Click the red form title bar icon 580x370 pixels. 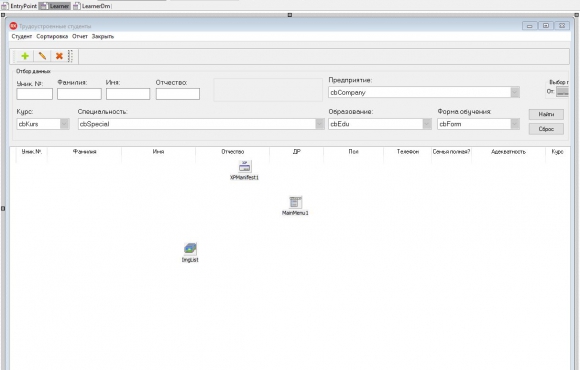click(x=14, y=26)
